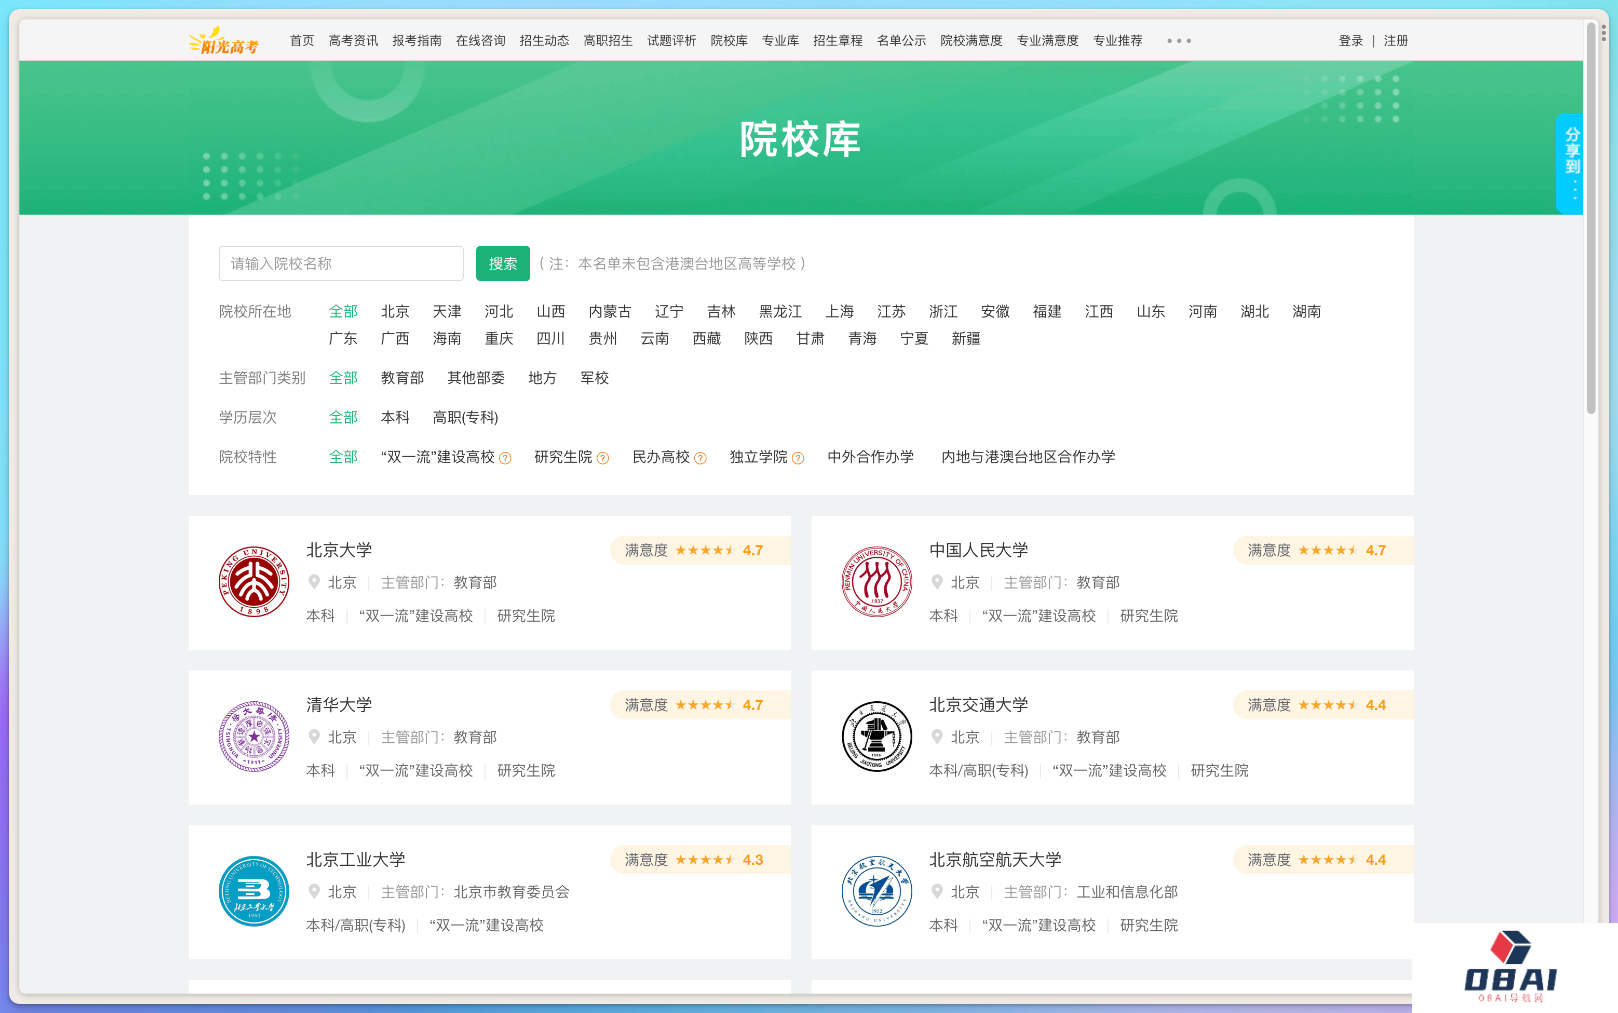Image resolution: width=1618 pixels, height=1013 pixels.
Task: Click the 注册 register link
Action: [1396, 41]
